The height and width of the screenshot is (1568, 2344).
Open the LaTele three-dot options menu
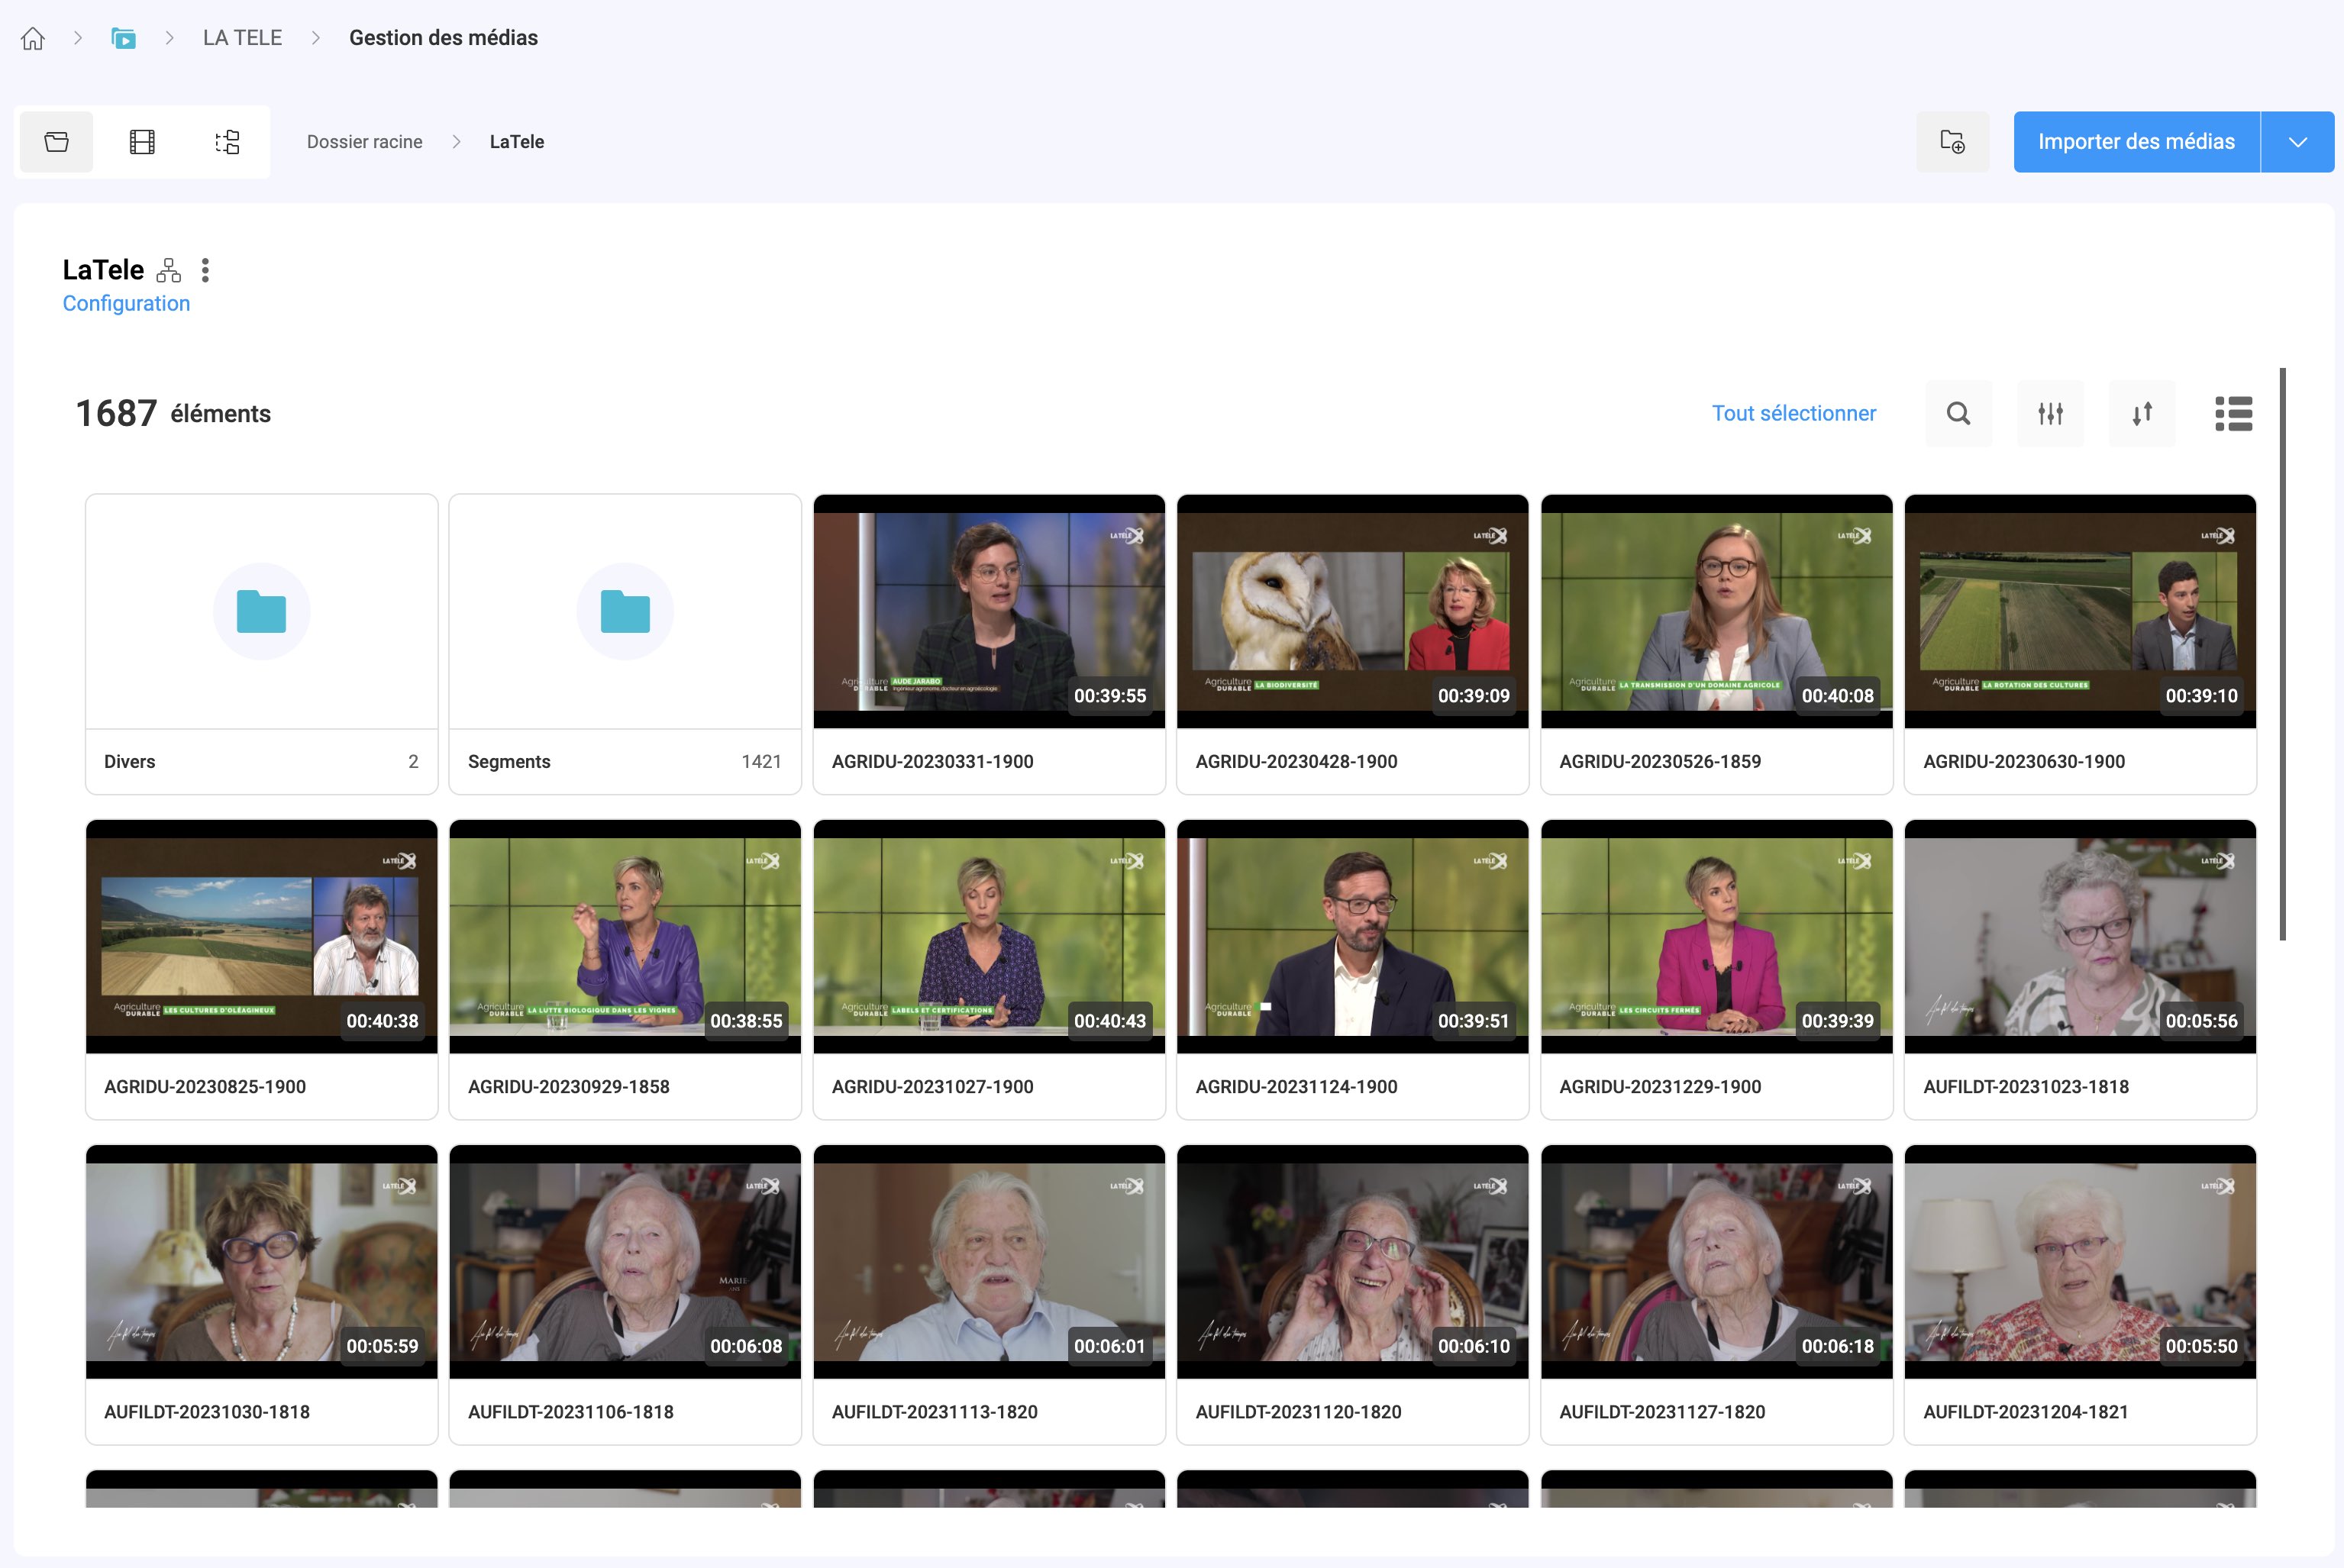(205, 270)
